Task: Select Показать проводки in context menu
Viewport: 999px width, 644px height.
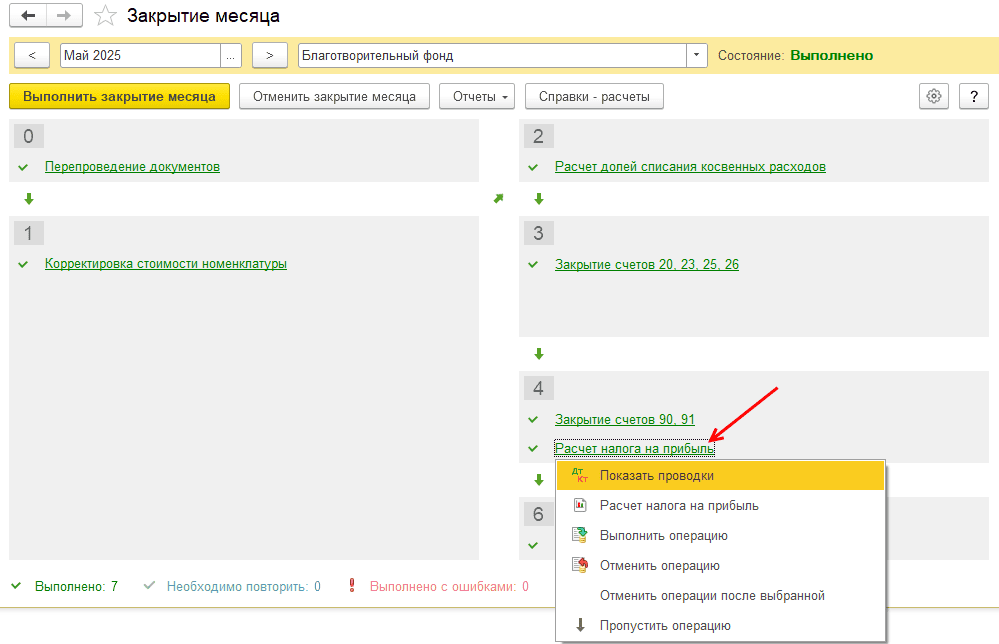Action: click(656, 475)
